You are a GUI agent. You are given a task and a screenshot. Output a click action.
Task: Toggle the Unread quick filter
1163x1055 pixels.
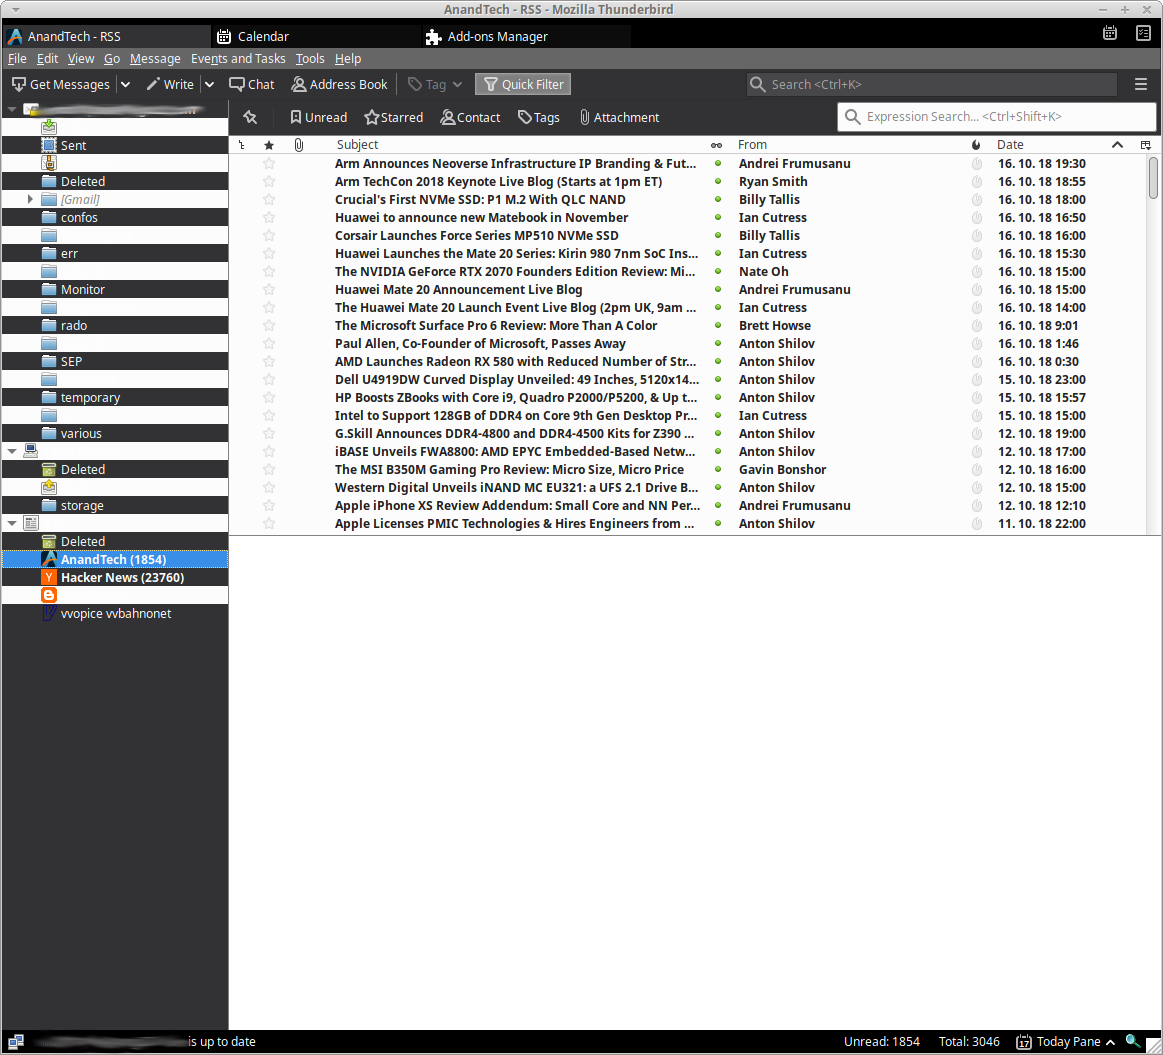pyautogui.click(x=318, y=117)
